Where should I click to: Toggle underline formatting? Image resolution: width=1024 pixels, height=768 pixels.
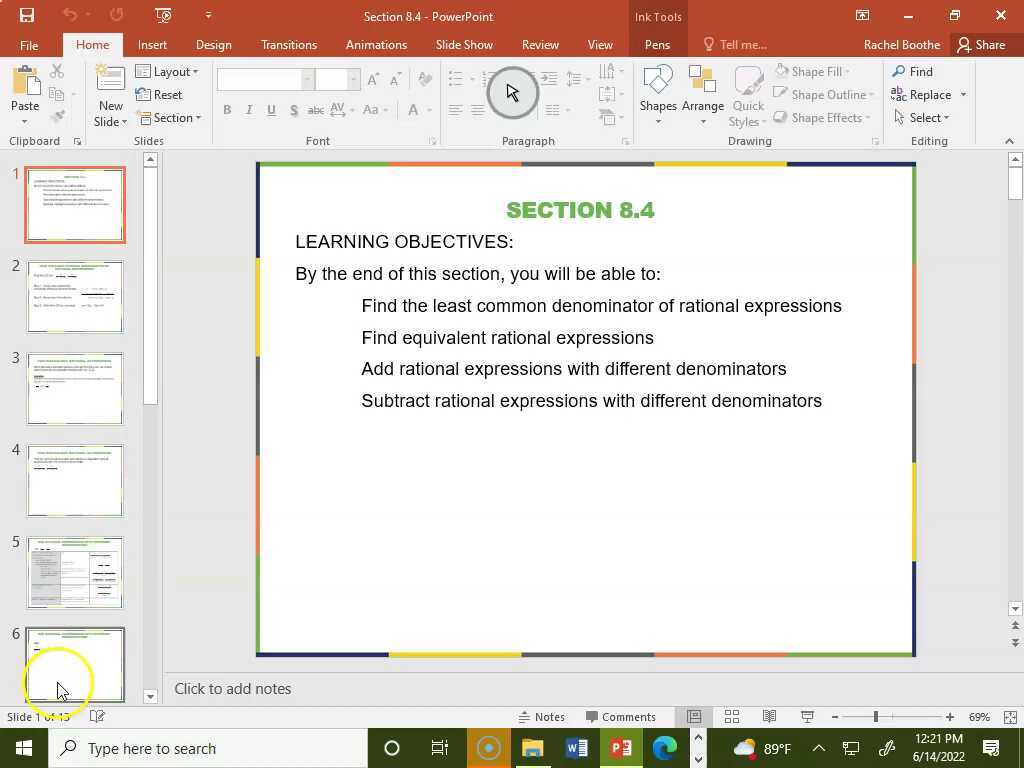click(x=271, y=110)
